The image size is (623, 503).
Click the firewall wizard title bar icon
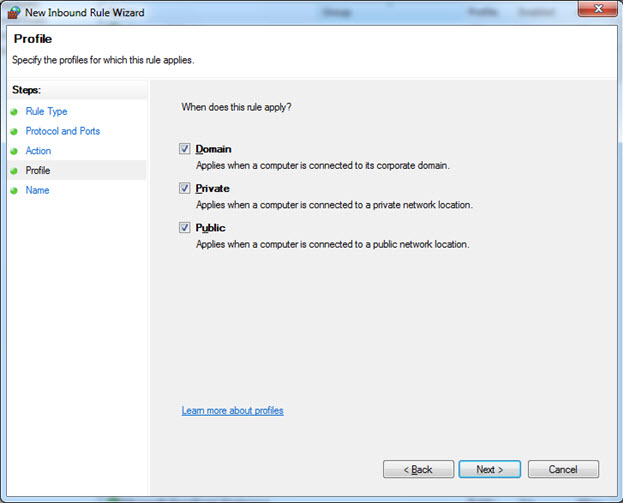click(x=14, y=12)
